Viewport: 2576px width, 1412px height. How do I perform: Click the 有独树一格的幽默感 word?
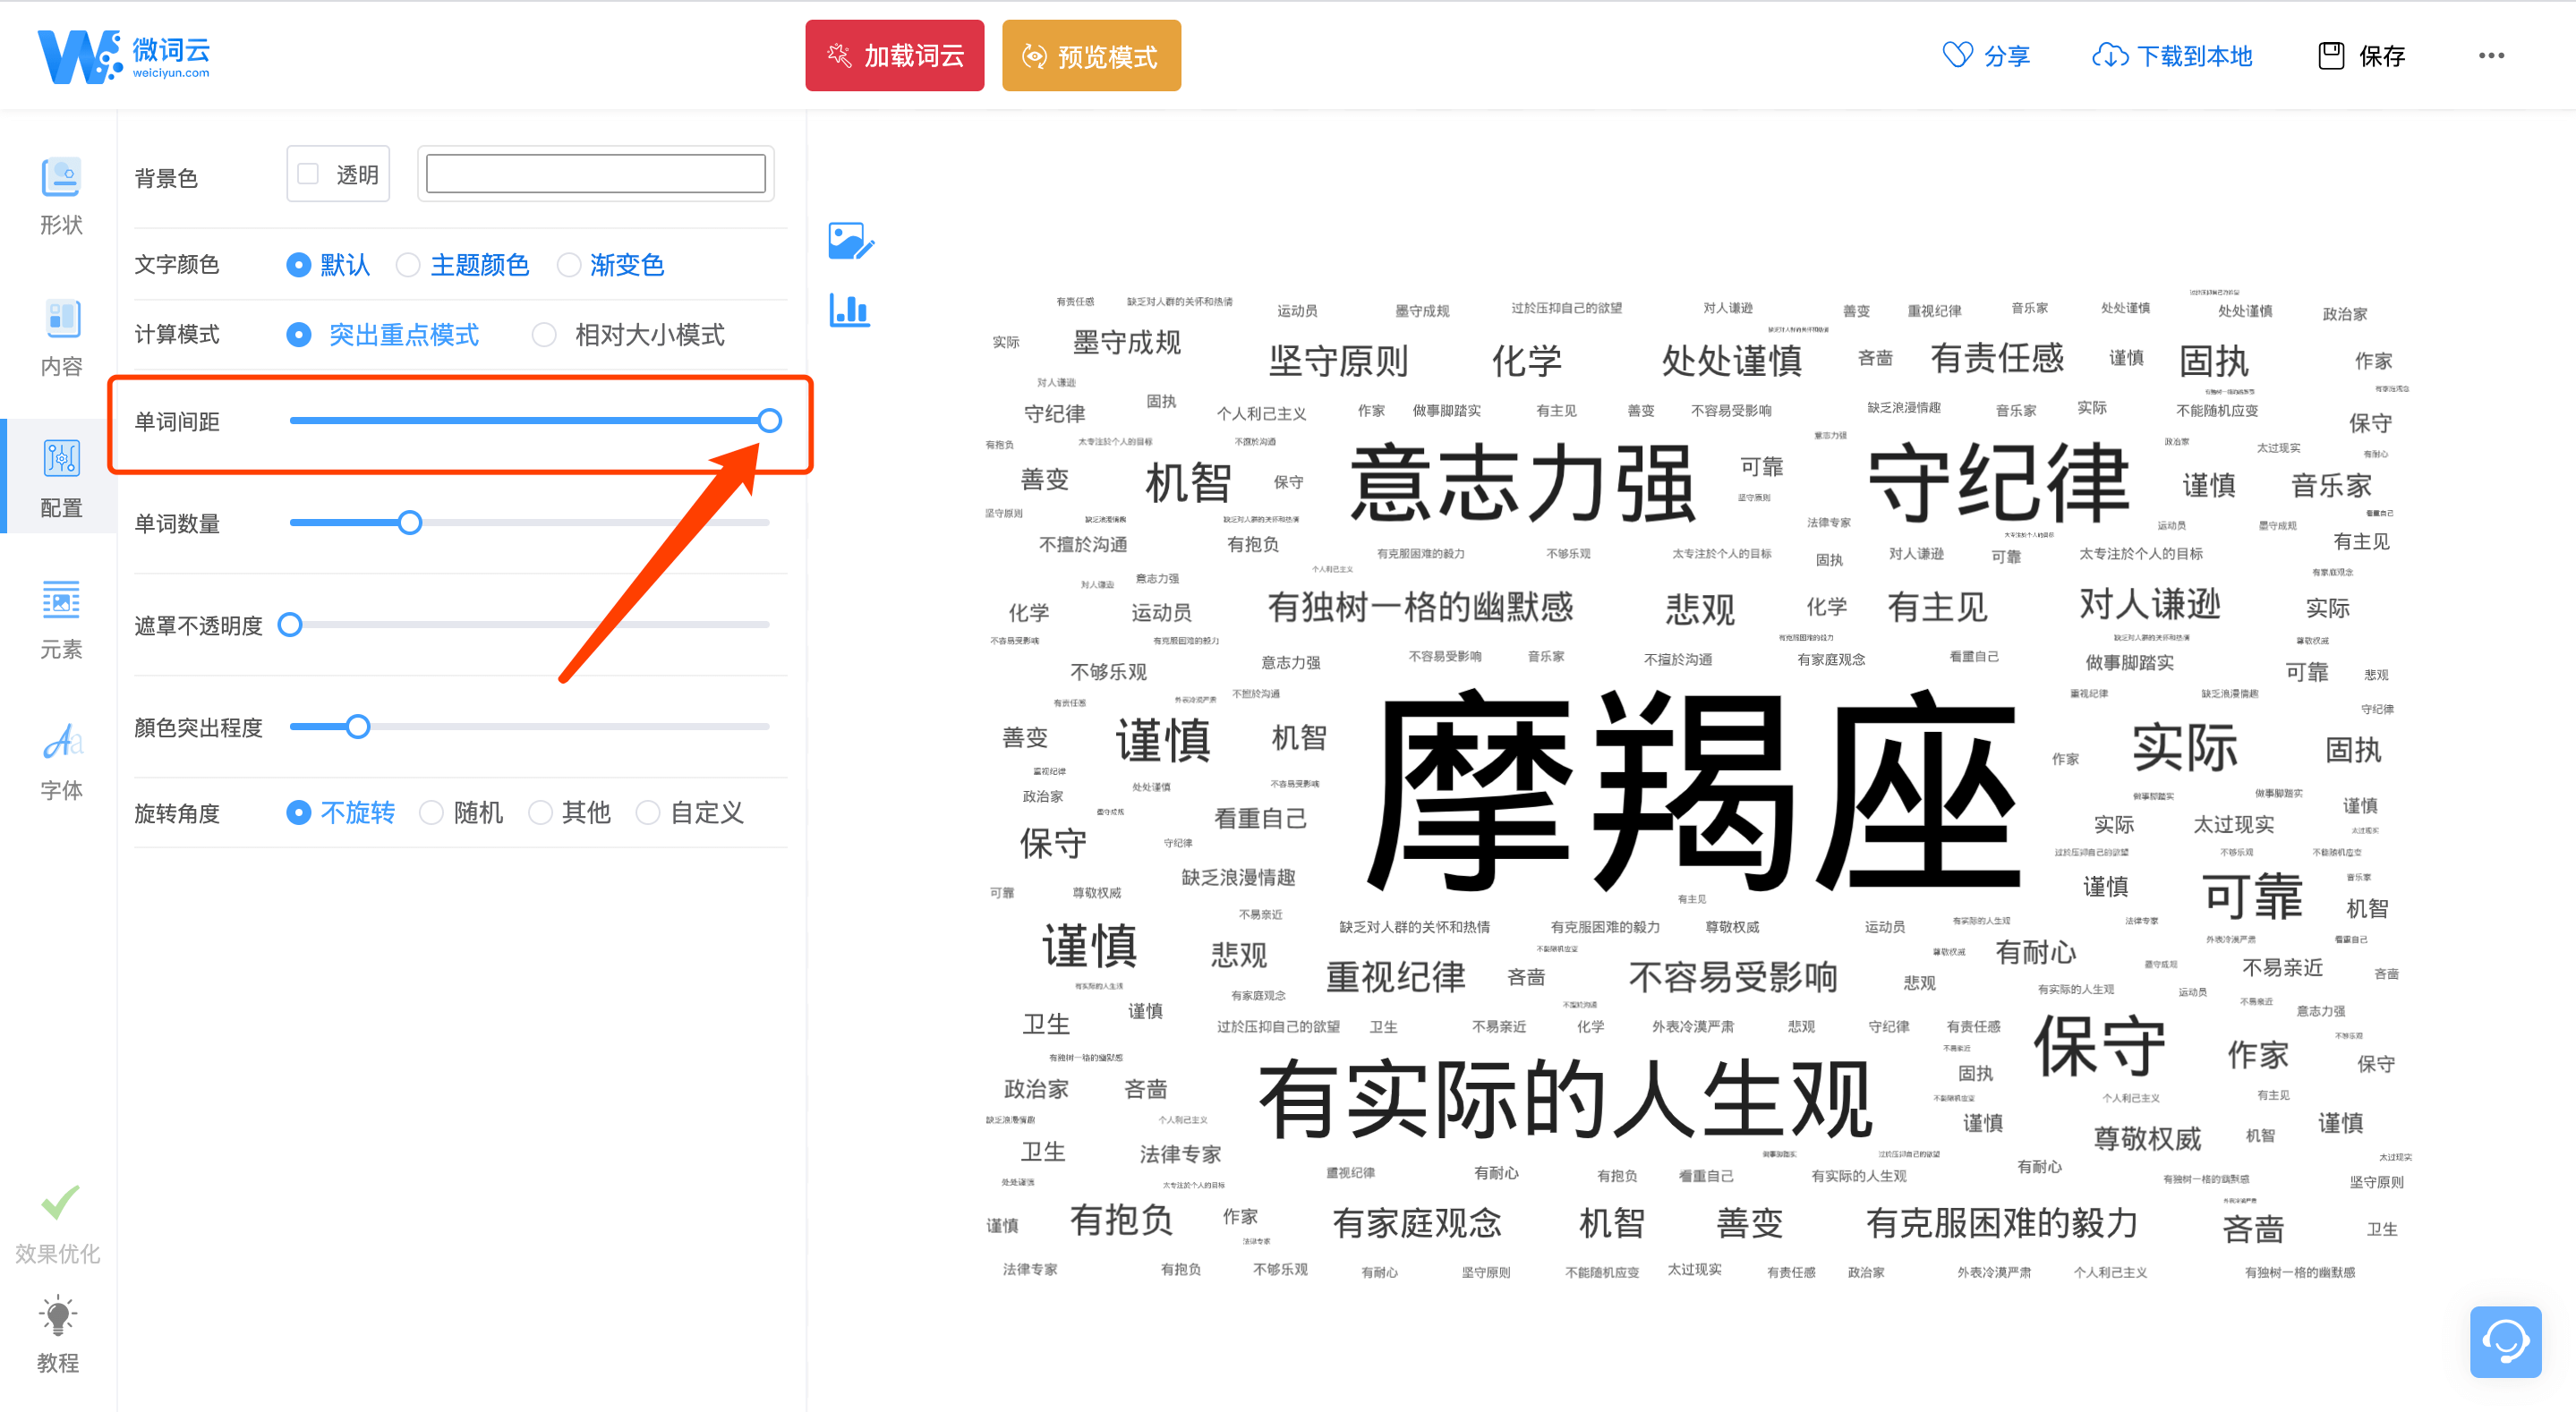pos(1420,607)
